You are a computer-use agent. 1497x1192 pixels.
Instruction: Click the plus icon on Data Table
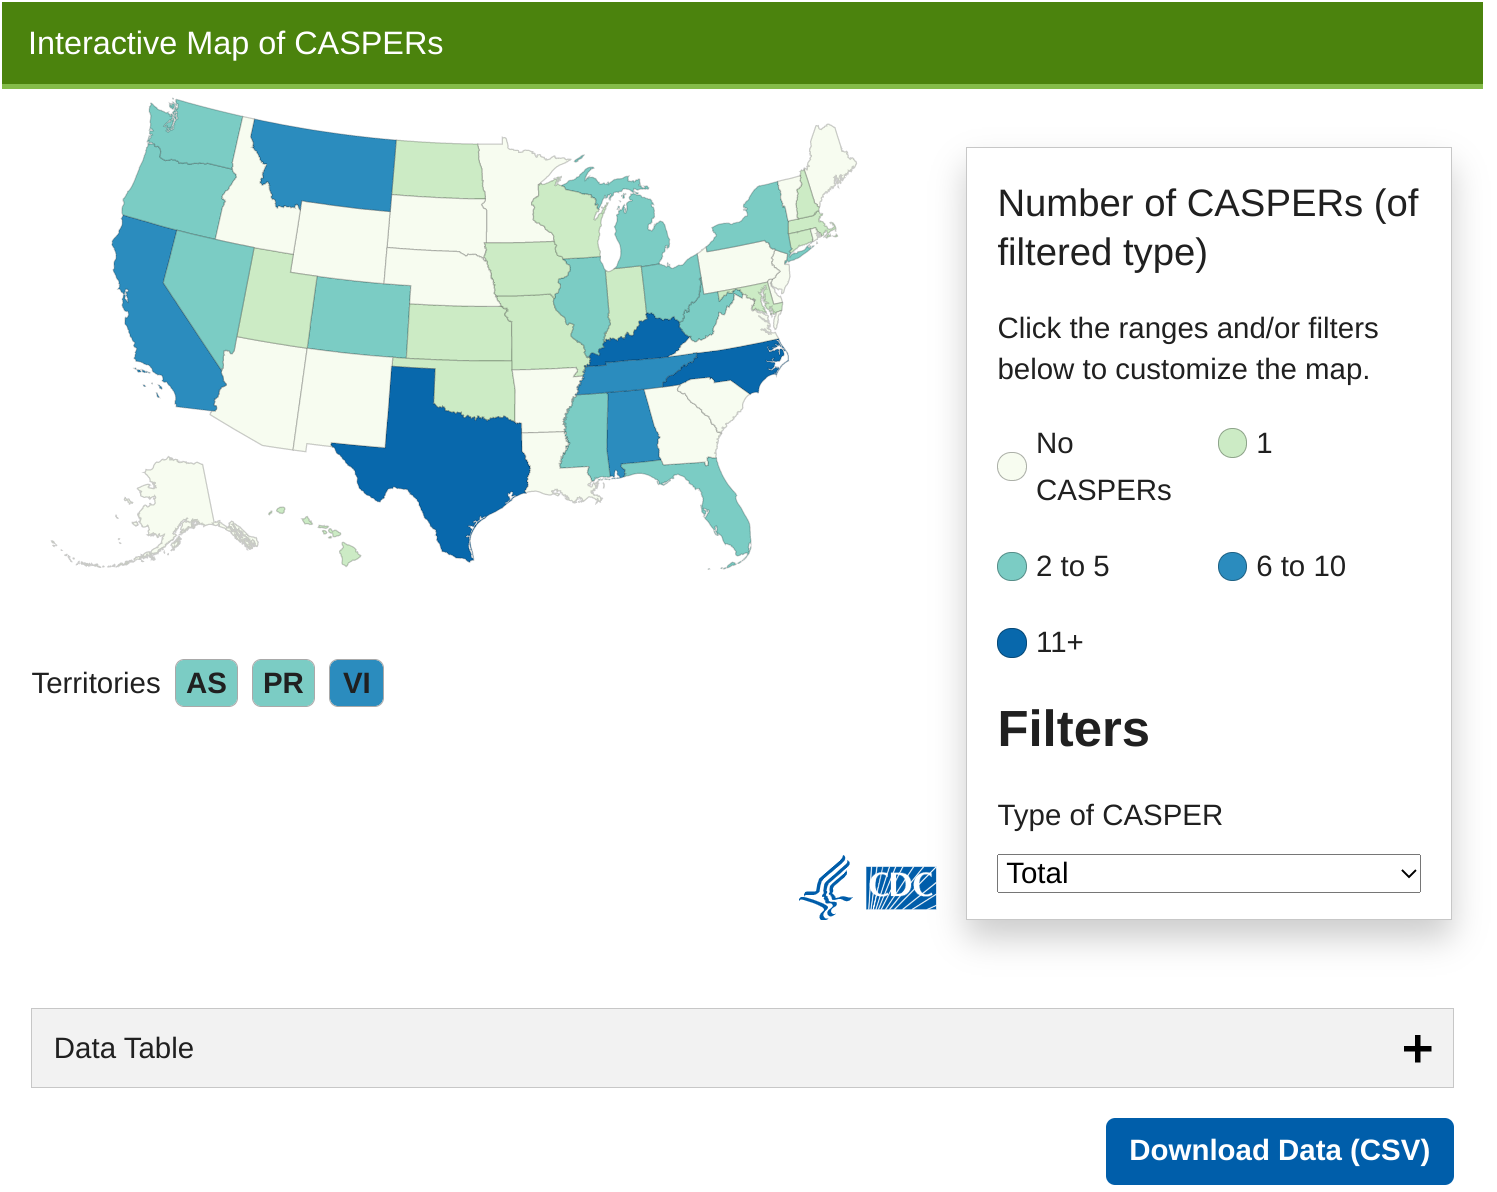[1417, 1048]
